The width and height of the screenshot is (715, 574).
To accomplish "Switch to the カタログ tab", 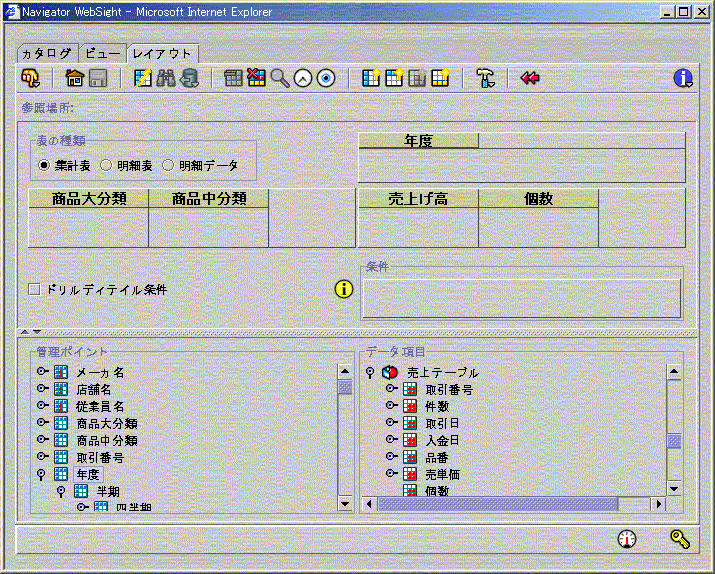I will click(x=47, y=53).
